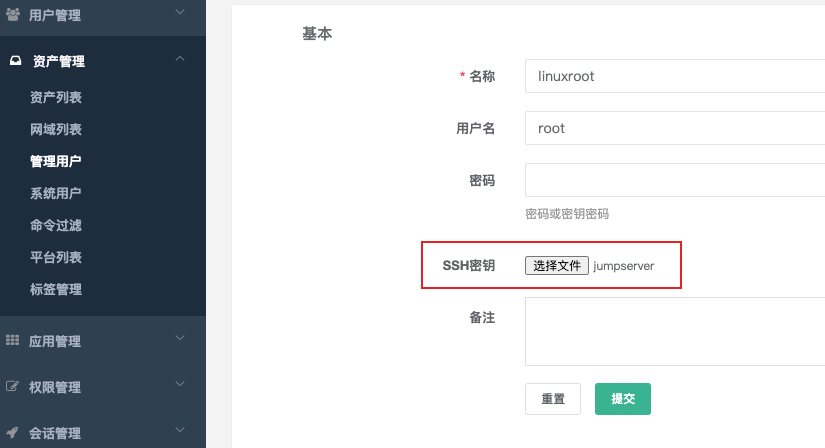Click the 重置 reset button
This screenshot has height=448, width=825.
(553, 399)
